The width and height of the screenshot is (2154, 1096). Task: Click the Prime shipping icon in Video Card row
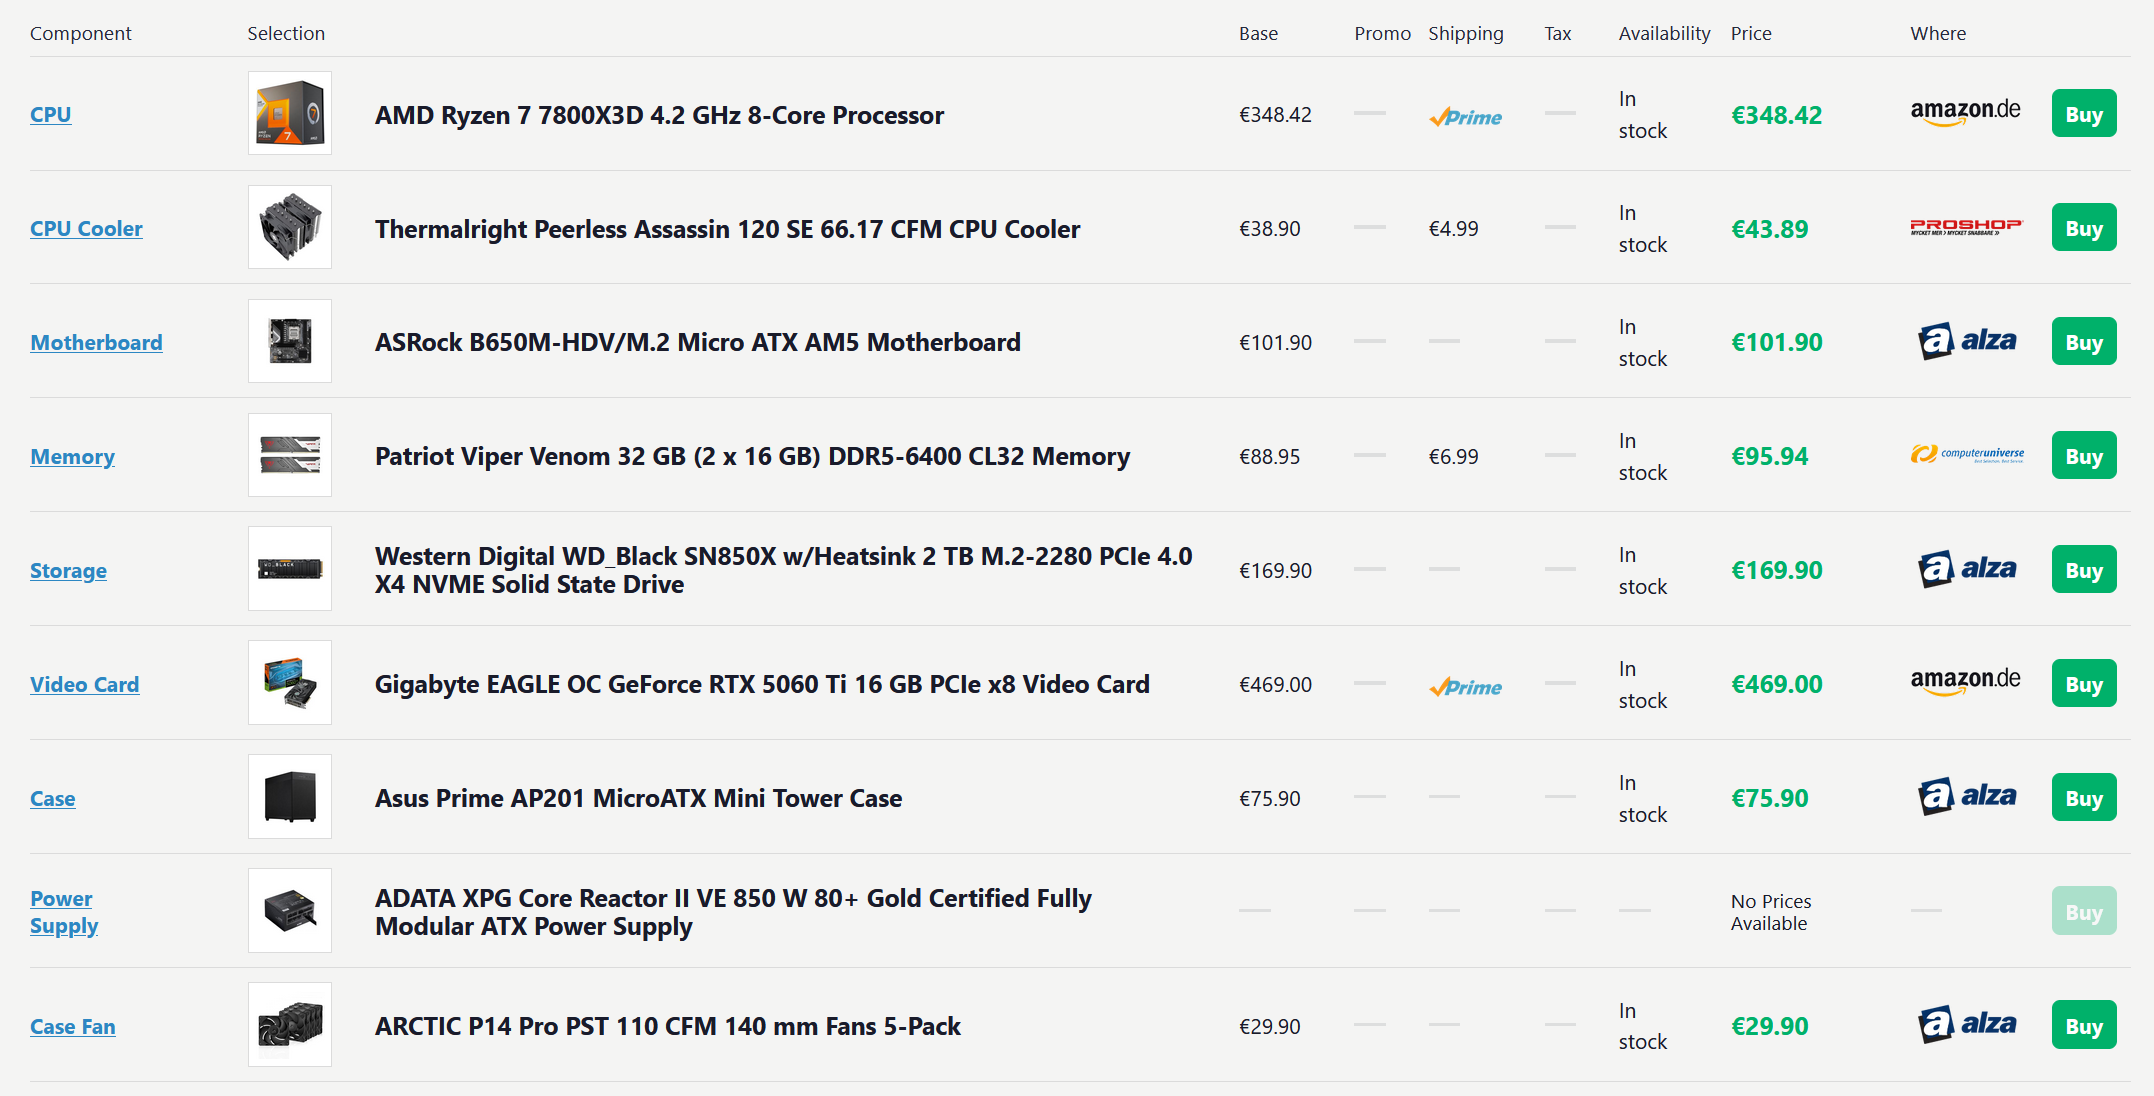coord(1465,687)
